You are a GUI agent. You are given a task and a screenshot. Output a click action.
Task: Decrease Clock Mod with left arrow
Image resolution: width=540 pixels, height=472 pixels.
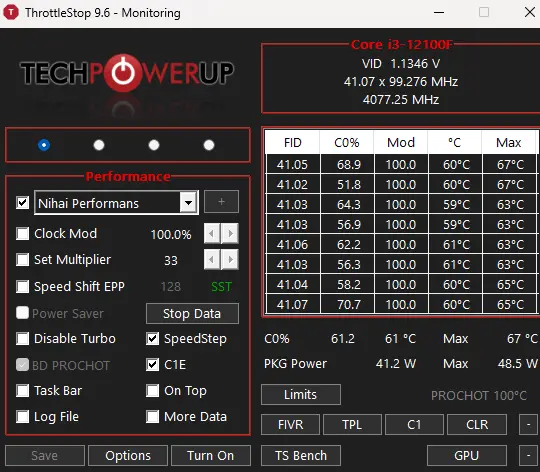click(x=212, y=234)
